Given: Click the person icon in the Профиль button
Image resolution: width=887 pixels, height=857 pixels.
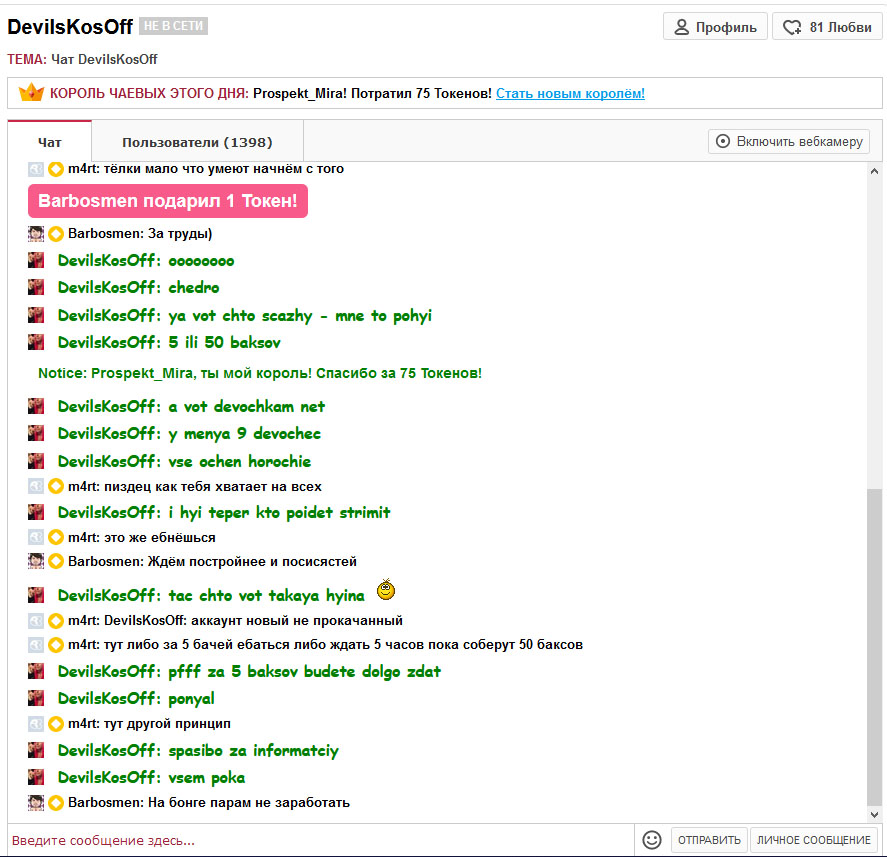Looking at the screenshot, I should (684, 27).
